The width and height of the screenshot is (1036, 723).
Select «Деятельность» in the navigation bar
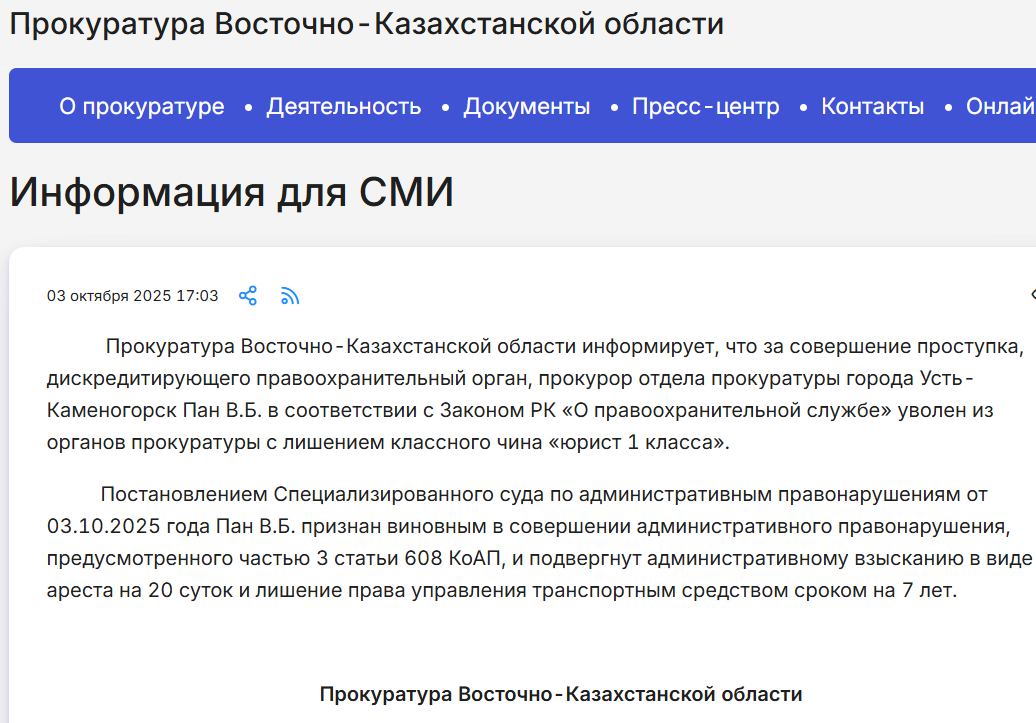[343, 106]
